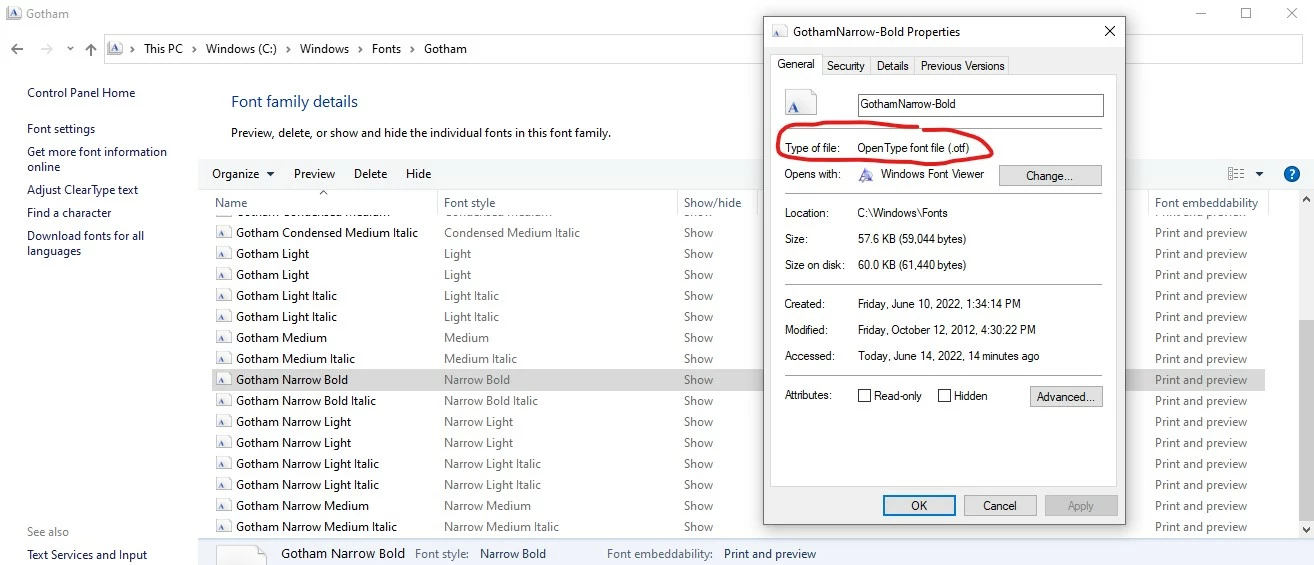
Task: Click the Gotham Medium Italic file icon
Action: pos(224,359)
